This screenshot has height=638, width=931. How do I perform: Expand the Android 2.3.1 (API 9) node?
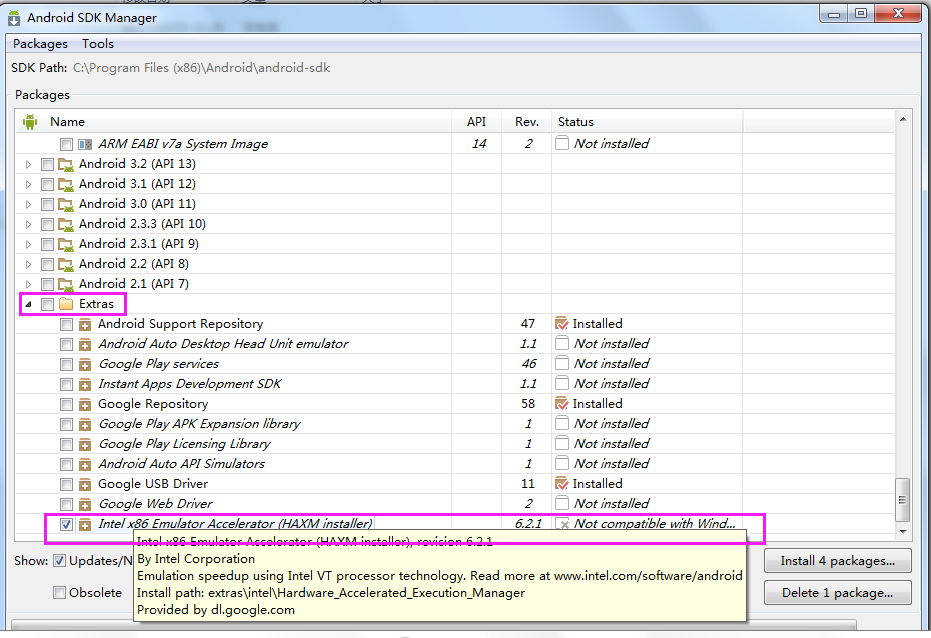28,245
